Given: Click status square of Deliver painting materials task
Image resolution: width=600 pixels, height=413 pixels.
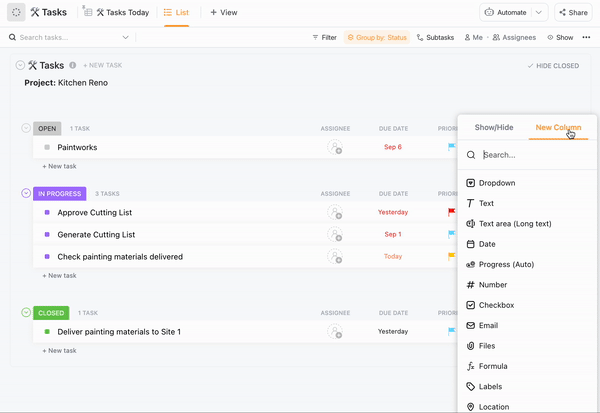Looking at the screenshot, I should coord(47,331).
